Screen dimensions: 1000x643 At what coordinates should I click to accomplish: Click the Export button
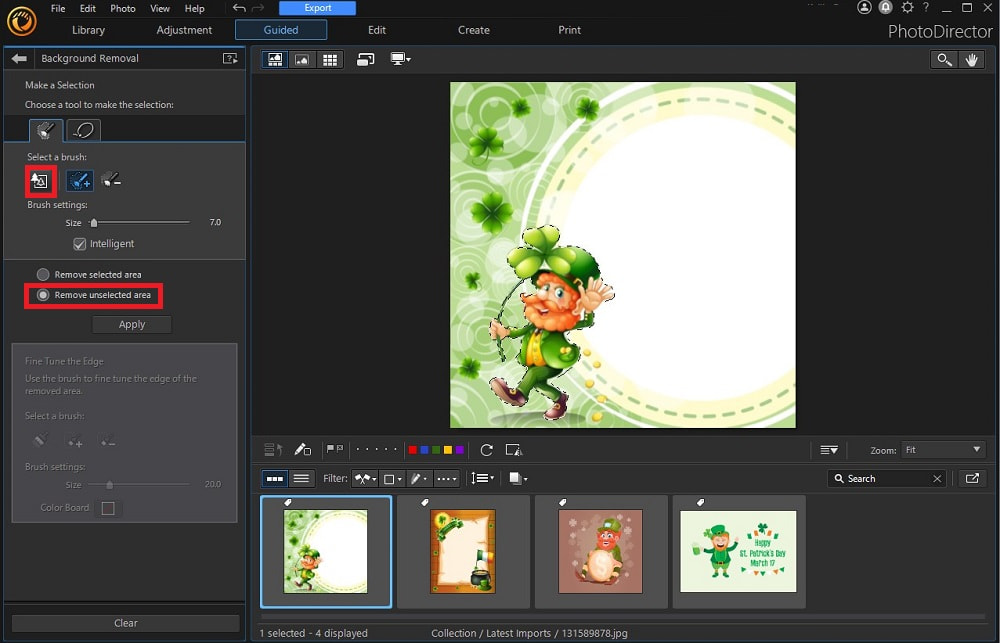pos(317,8)
